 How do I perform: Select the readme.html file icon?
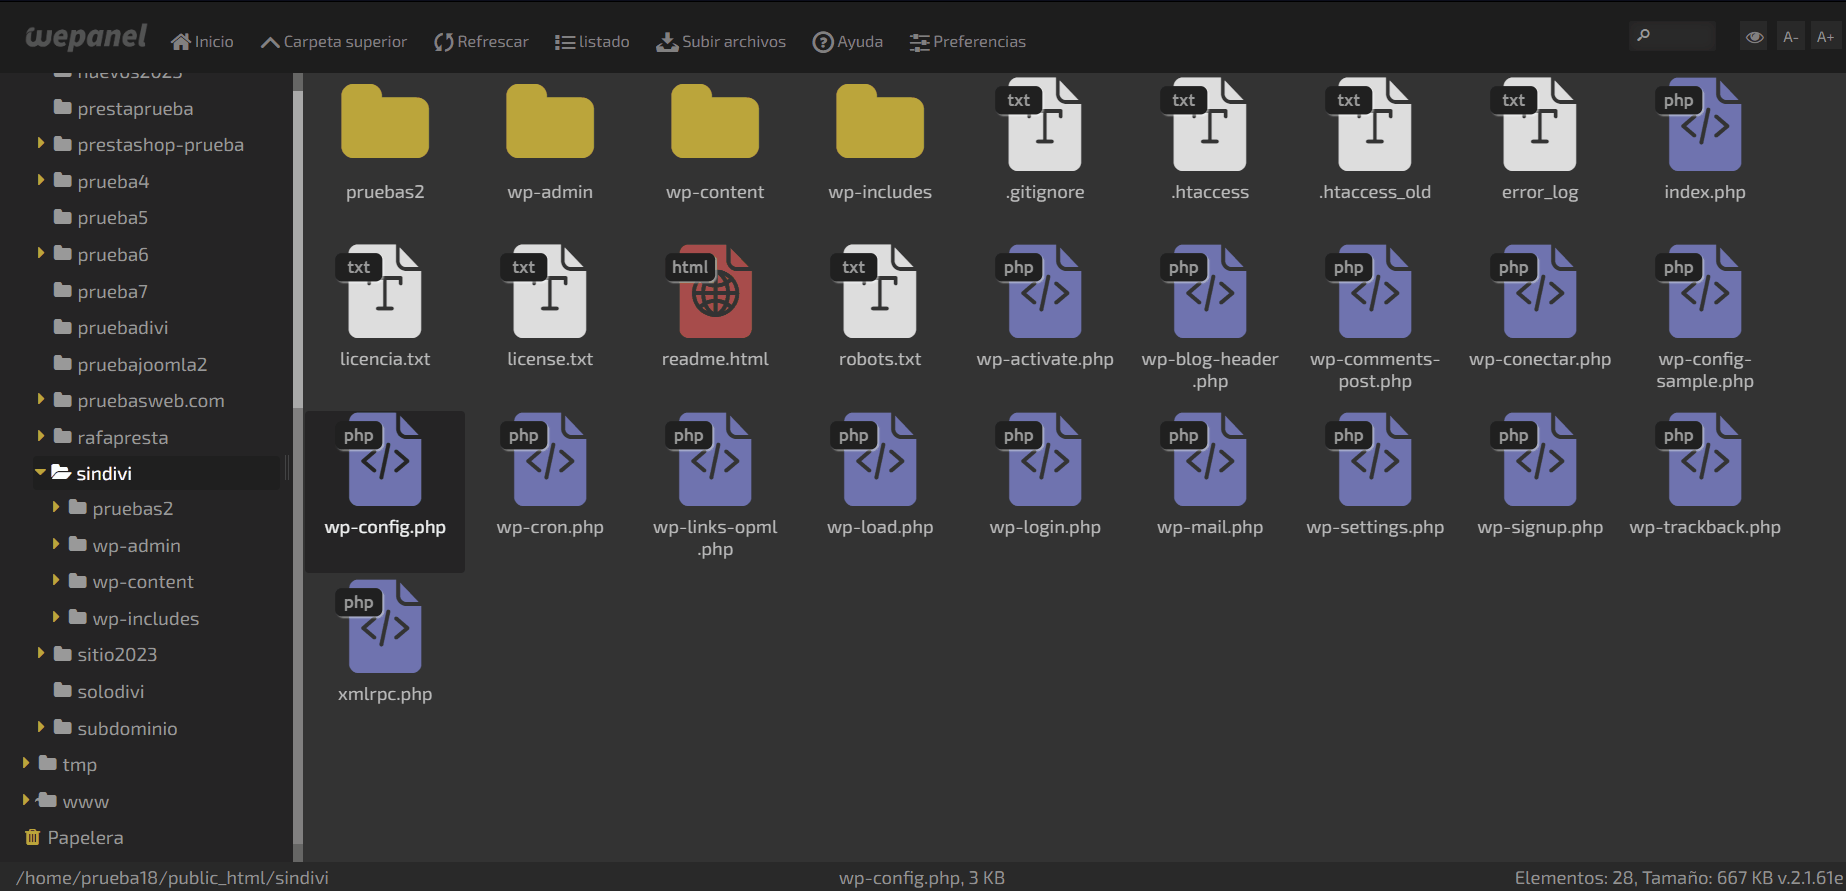[x=715, y=293]
